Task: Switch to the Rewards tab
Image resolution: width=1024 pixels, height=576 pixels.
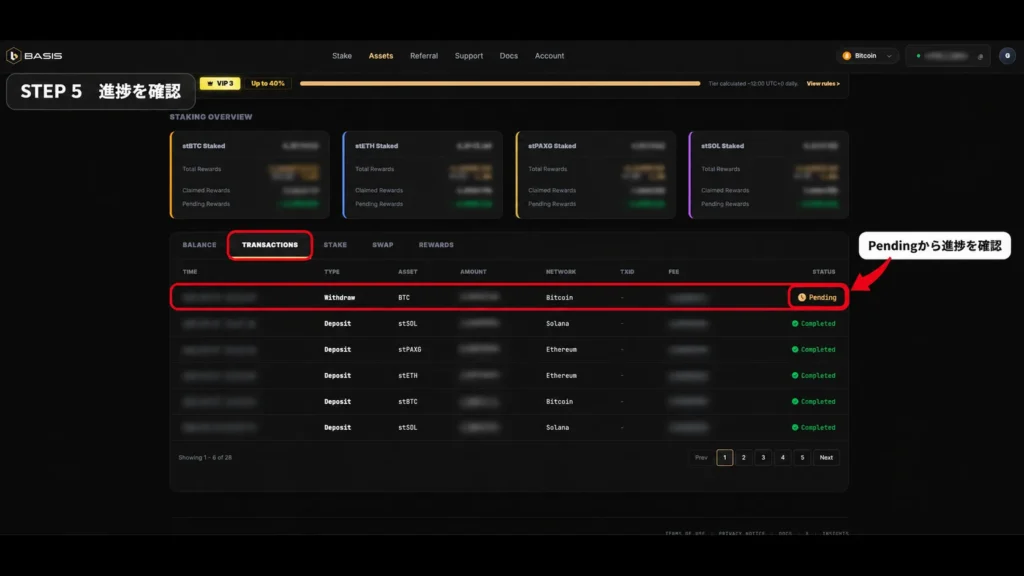Action: pos(436,245)
